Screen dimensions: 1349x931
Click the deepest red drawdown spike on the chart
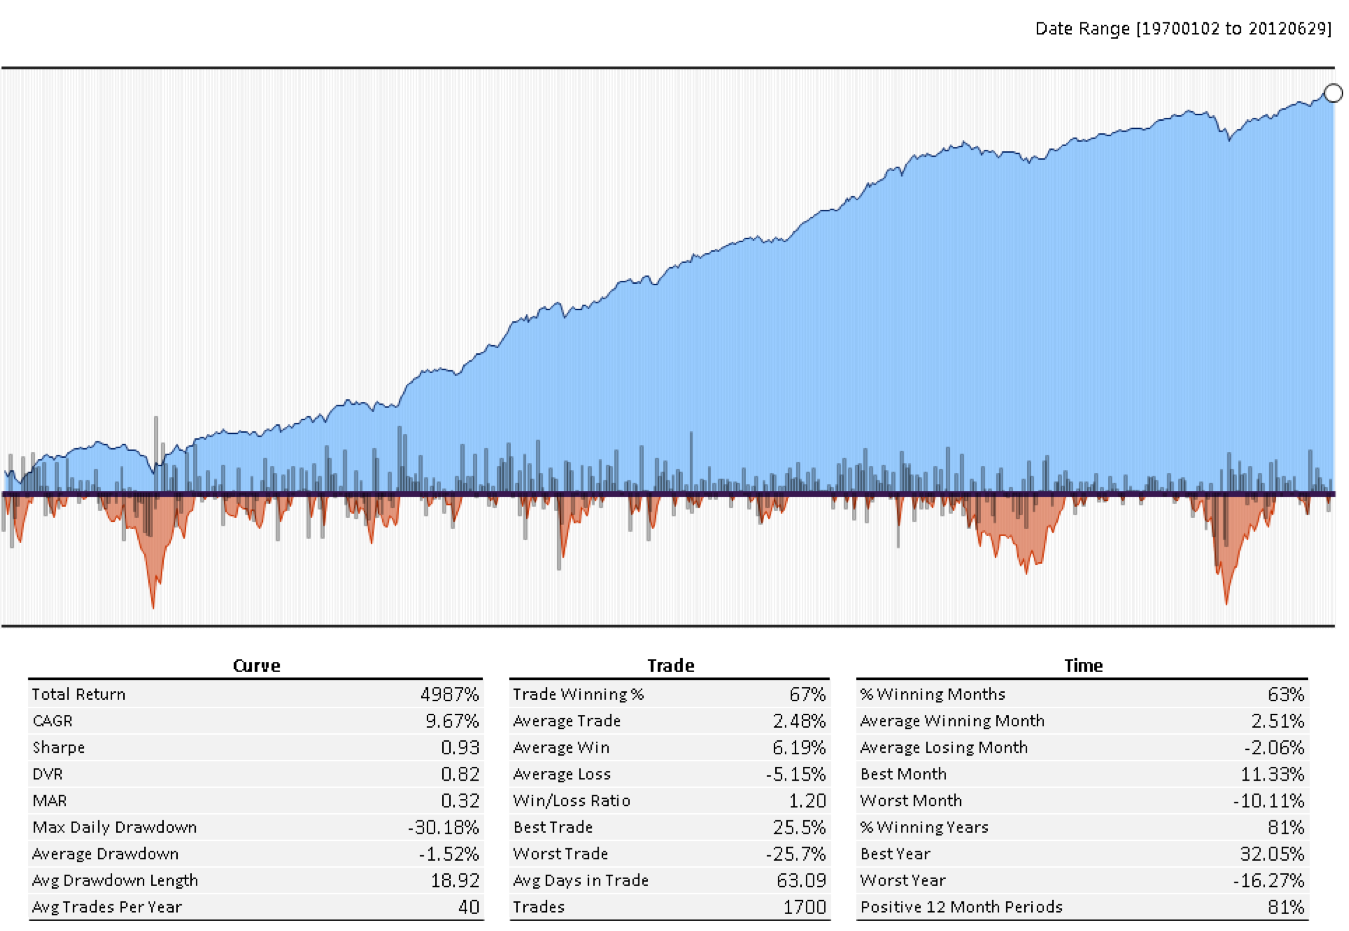(152, 600)
